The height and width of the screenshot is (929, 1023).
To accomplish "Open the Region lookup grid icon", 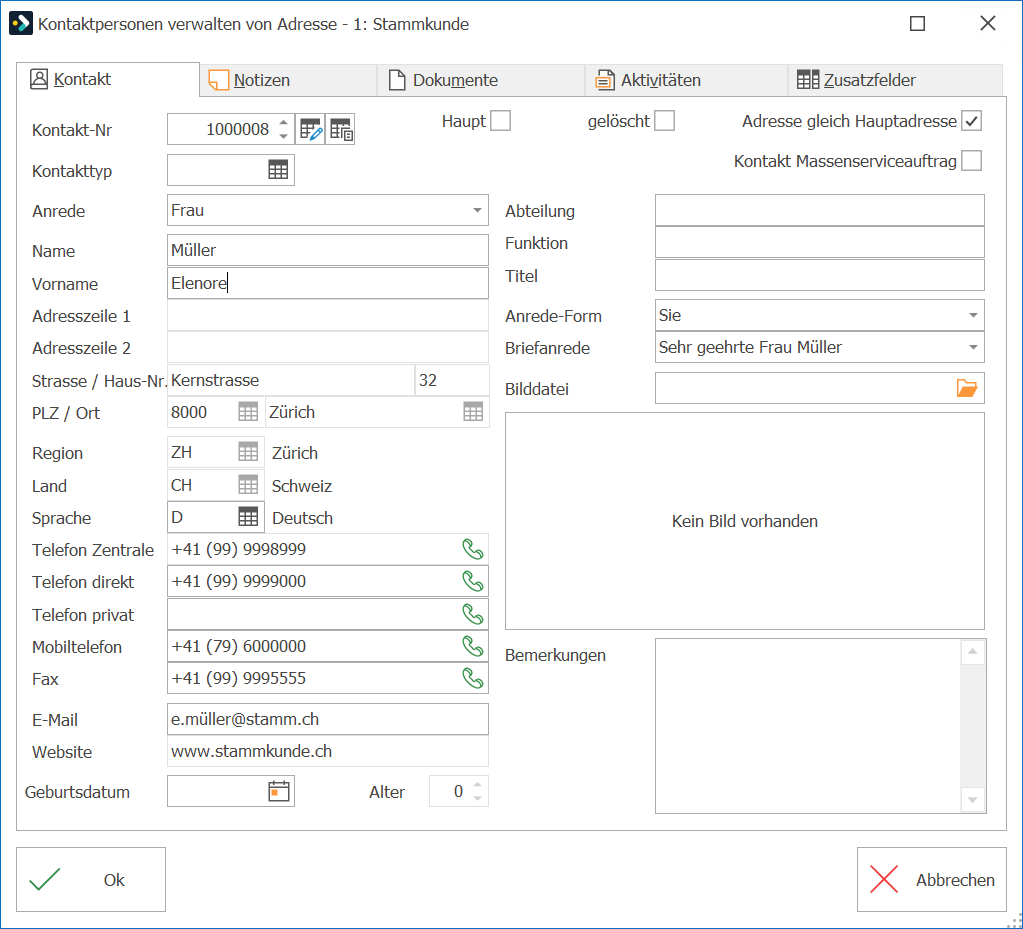I will point(248,452).
